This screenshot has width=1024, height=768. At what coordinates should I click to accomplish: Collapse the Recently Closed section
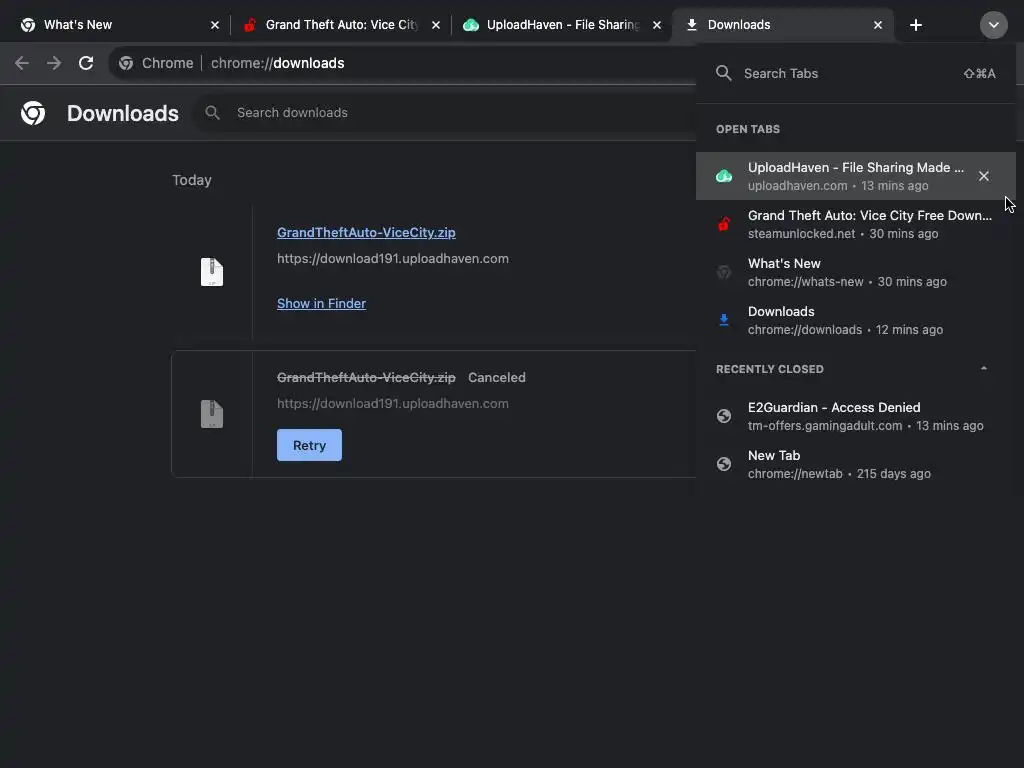pos(984,369)
